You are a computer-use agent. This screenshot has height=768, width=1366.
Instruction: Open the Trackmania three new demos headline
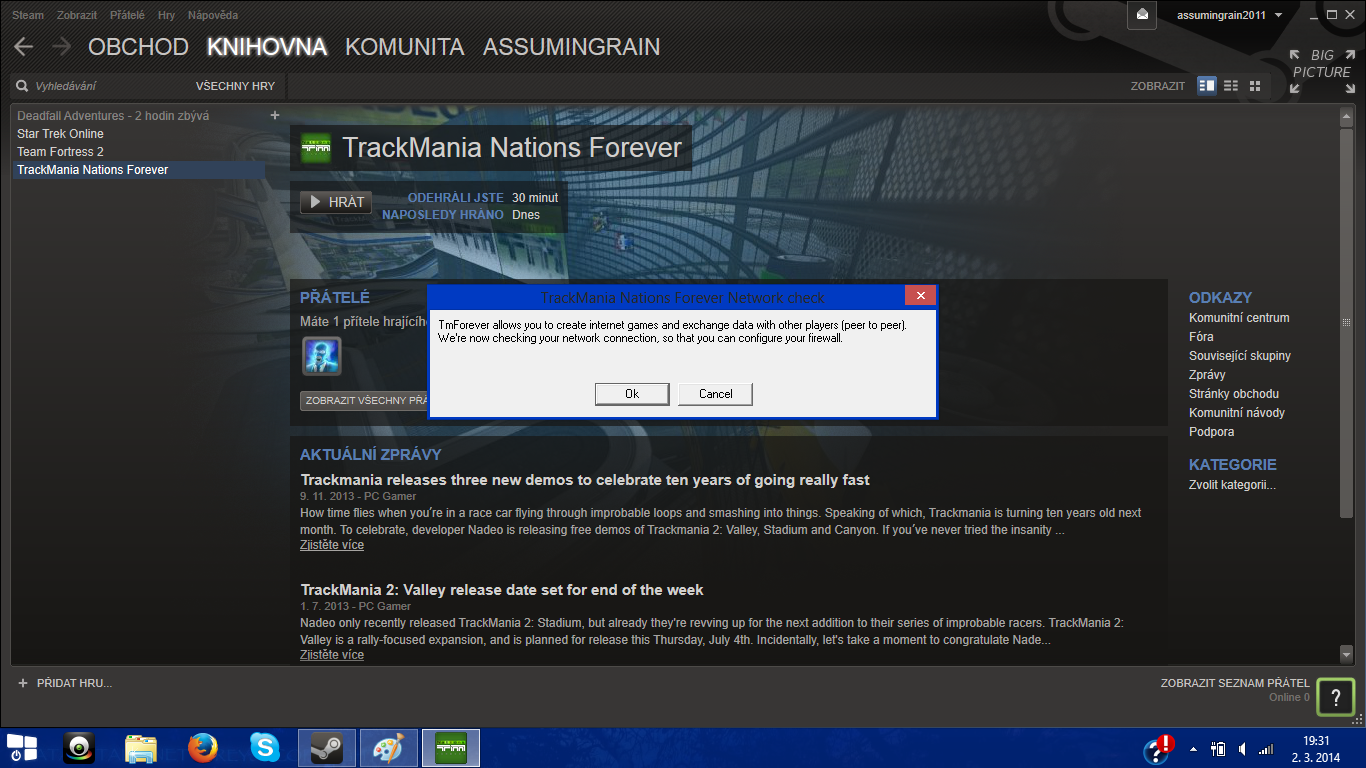[x=585, y=480]
